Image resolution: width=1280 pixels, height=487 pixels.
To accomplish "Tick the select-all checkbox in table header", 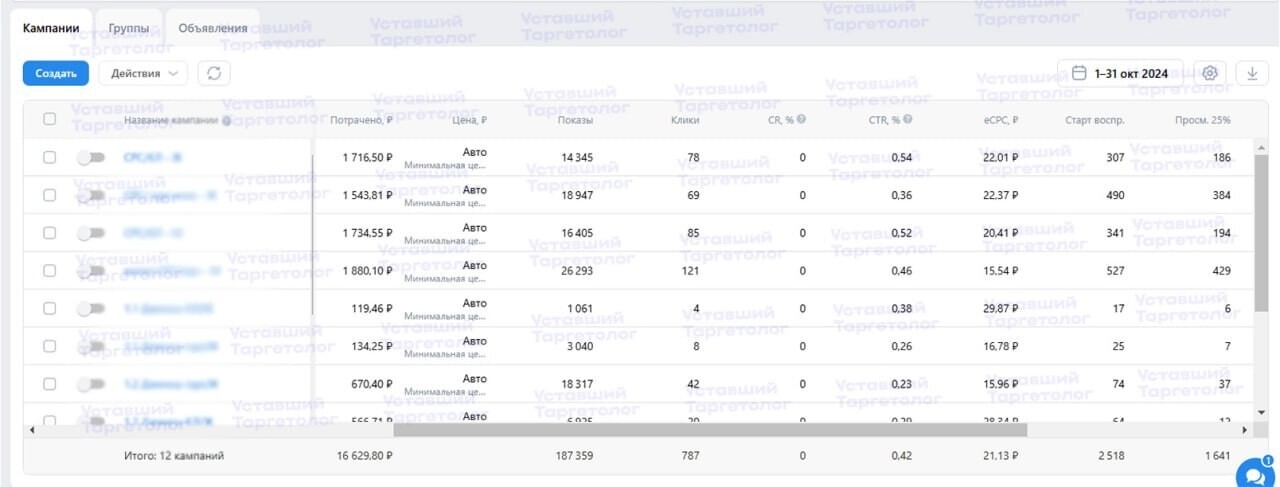I will (50, 119).
